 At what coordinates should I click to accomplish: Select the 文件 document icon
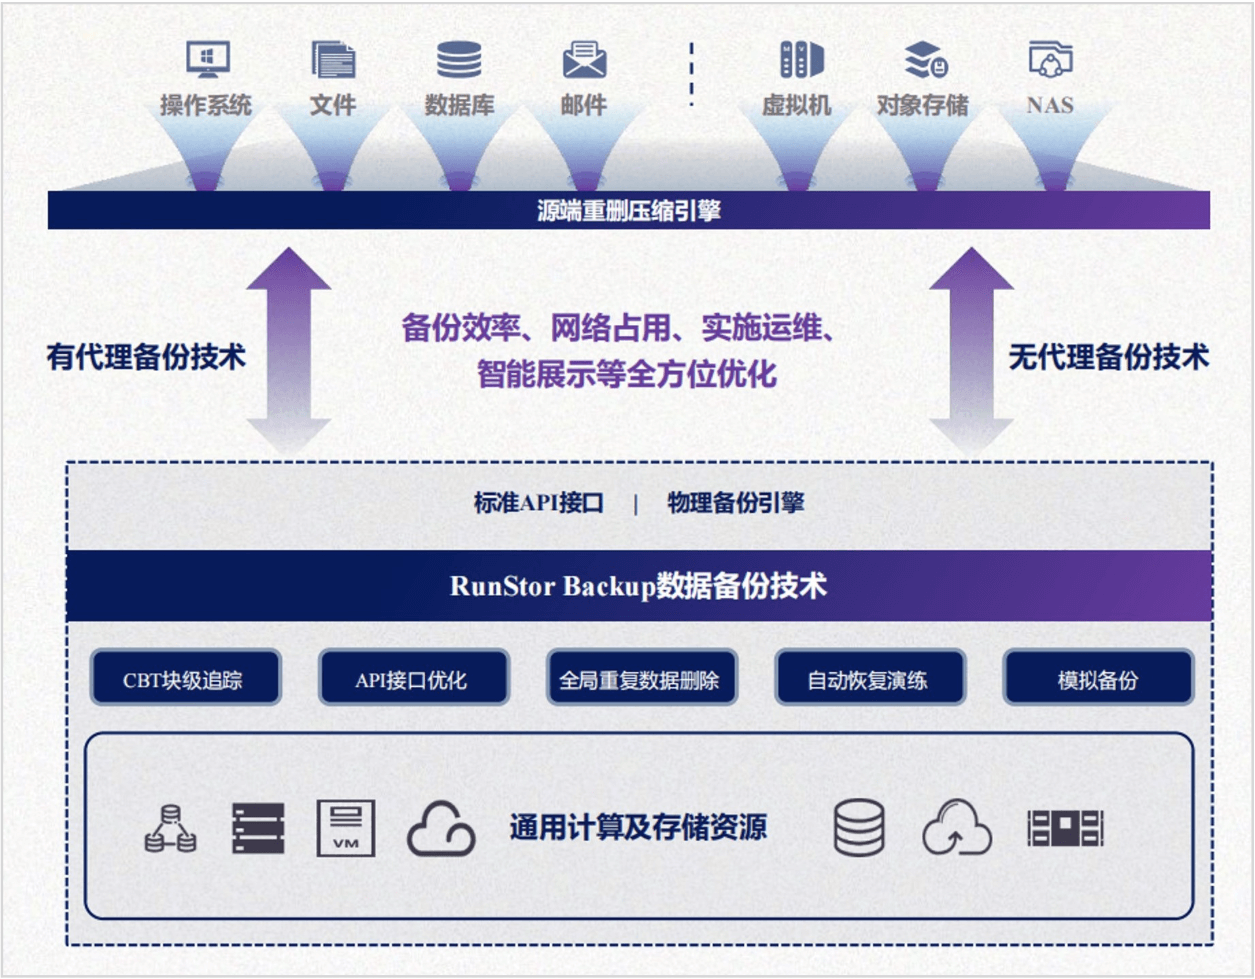pos(333,60)
